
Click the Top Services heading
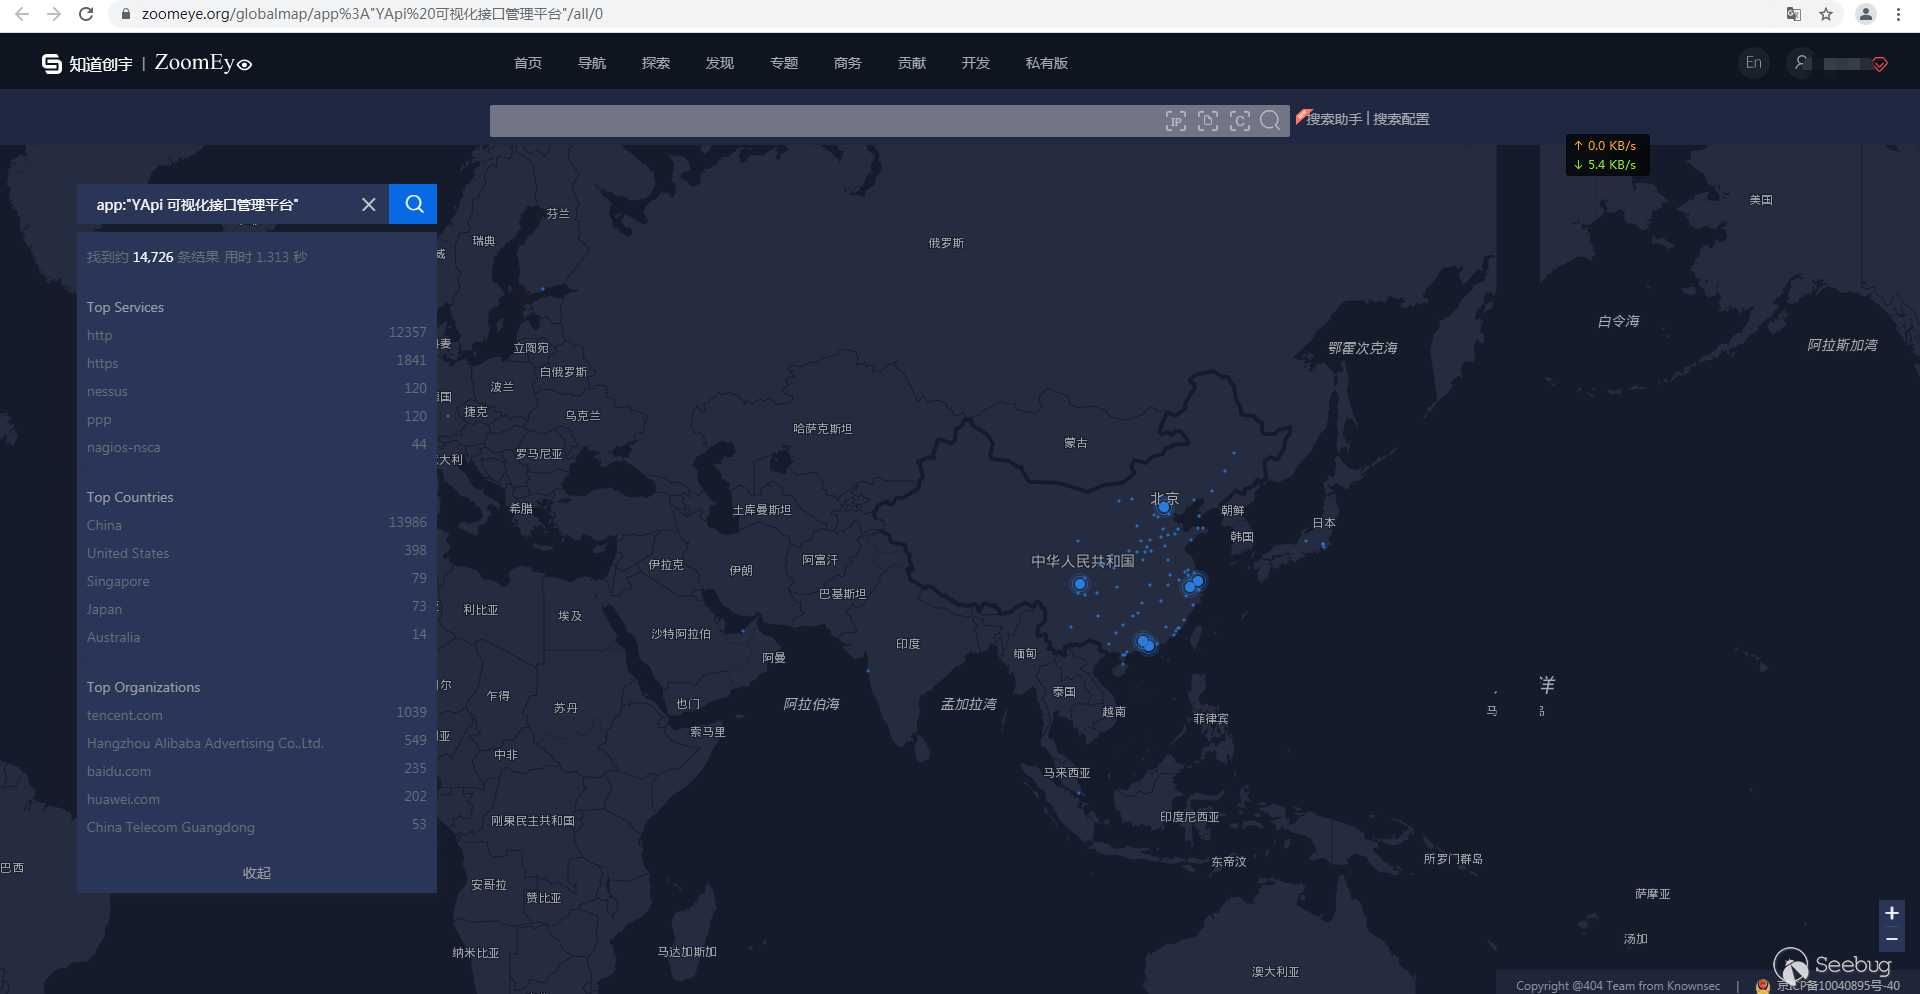125,307
